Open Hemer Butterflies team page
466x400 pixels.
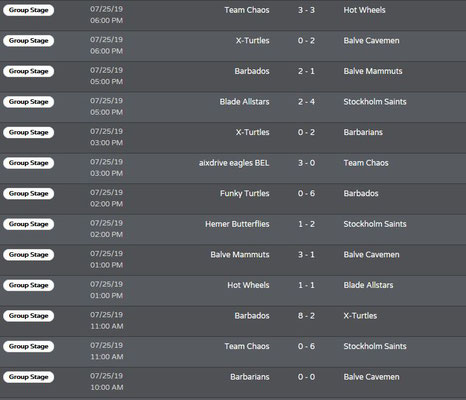pos(237,224)
